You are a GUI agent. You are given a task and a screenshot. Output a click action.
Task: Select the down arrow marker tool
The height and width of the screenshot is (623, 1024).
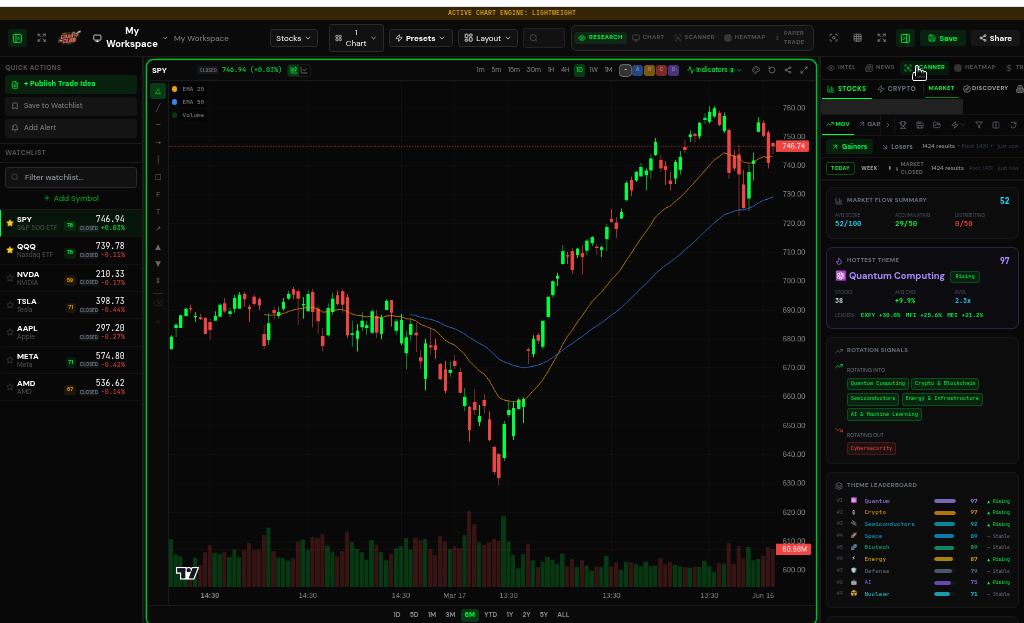(x=158, y=264)
